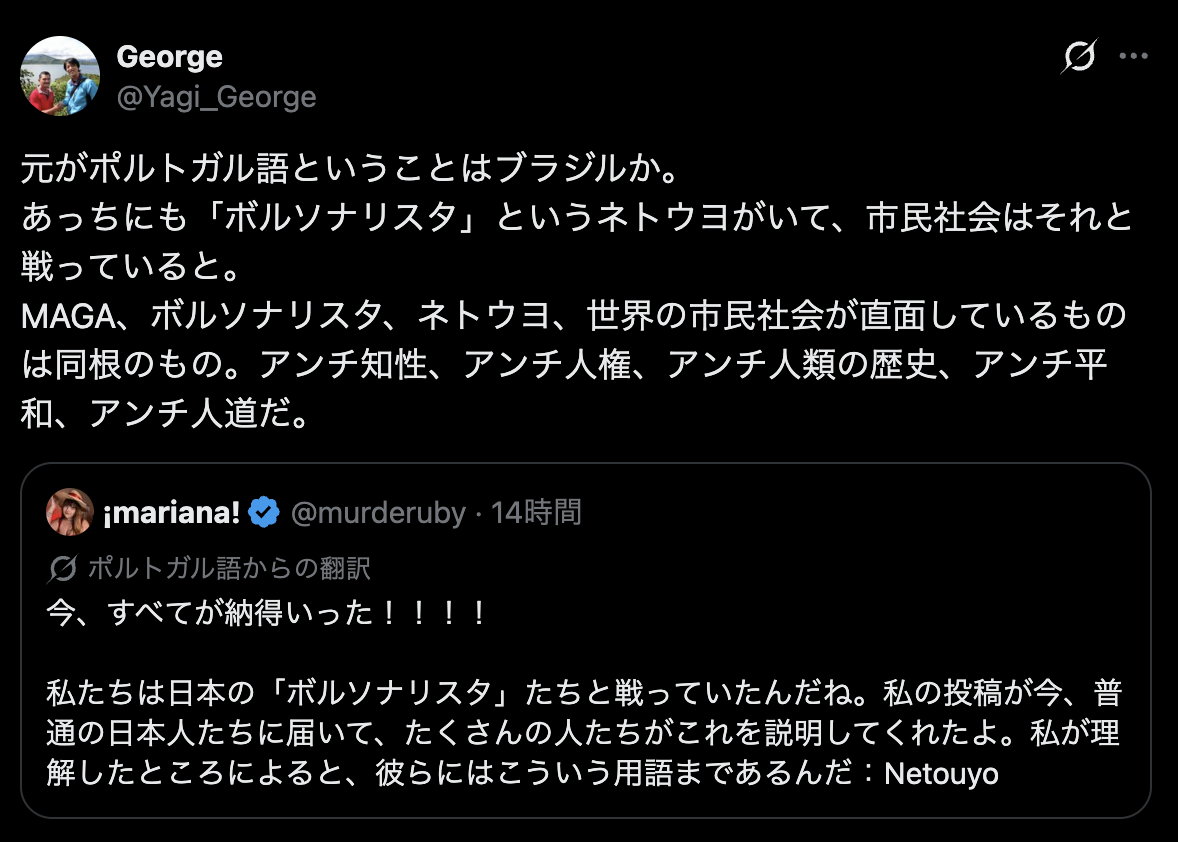The width and height of the screenshot is (1178, 842).
Task: Click 解したところによると in the quoted post
Action: 179,773
